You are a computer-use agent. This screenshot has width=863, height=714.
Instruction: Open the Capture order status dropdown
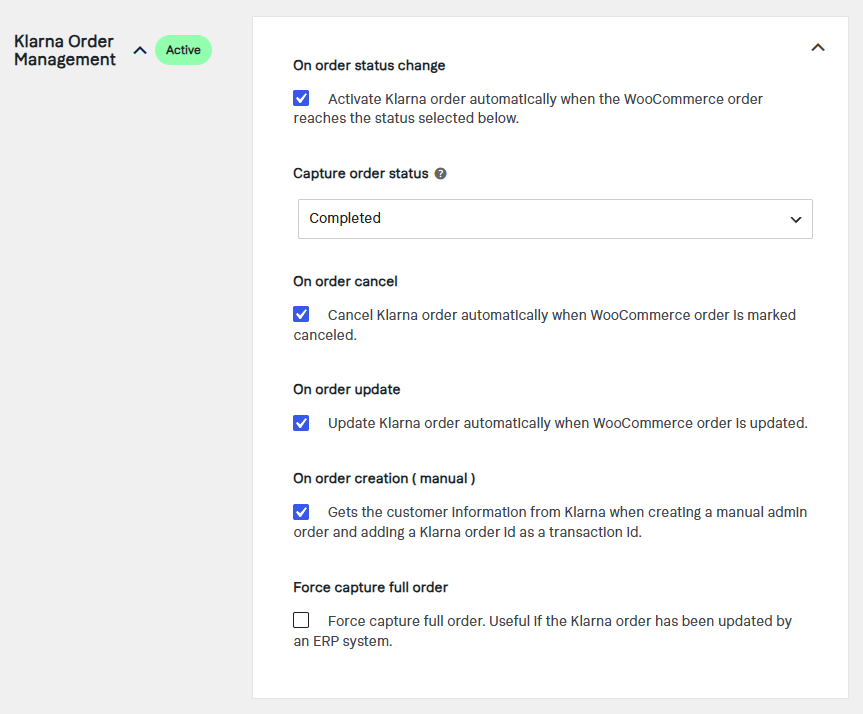[555, 219]
